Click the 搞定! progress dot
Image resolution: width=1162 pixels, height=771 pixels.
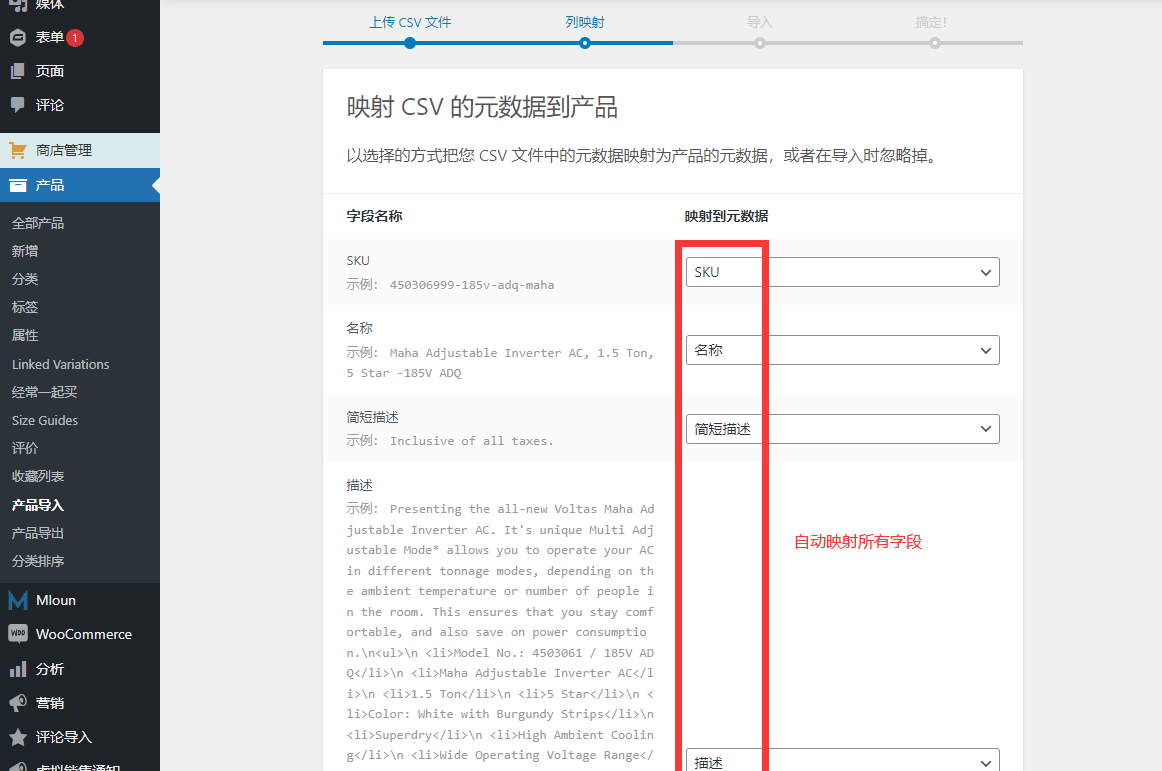(x=935, y=43)
